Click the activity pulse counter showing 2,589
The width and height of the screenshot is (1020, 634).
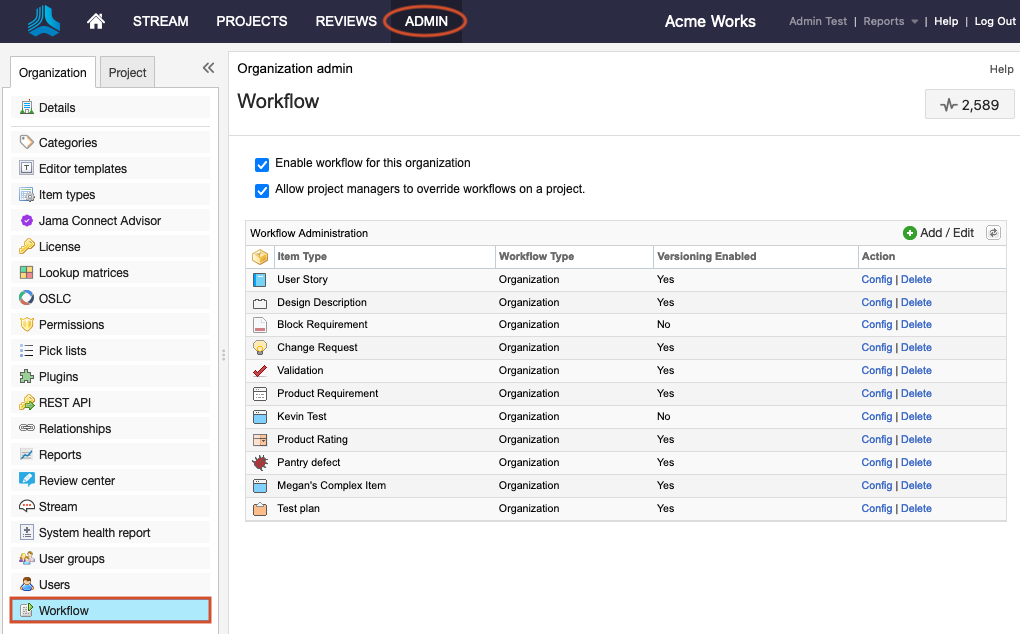click(x=969, y=105)
